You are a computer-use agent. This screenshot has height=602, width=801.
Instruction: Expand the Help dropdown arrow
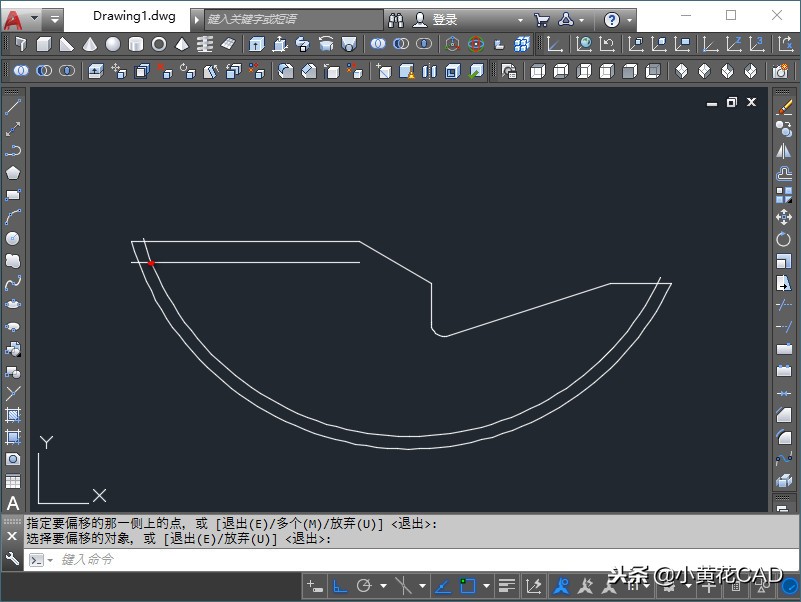pyautogui.click(x=630, y=20)
